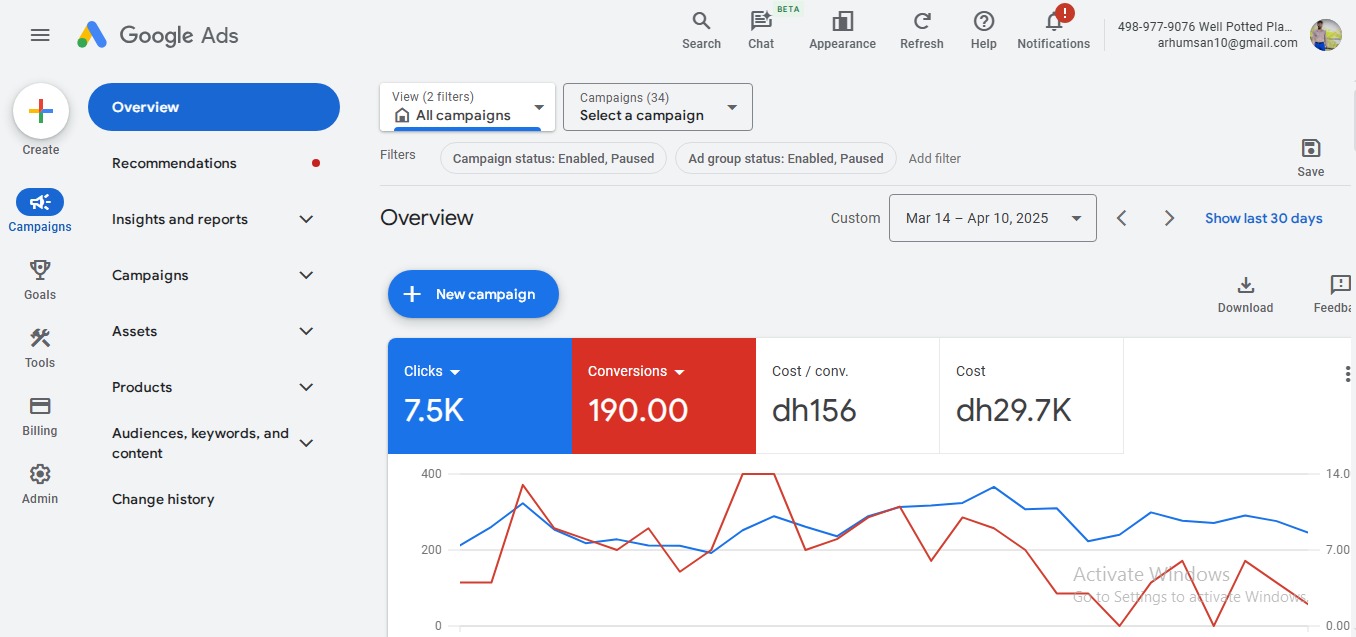Viewport: 1356px width, 637px height.
Task: Click the New campaign button
Action: [473, 294]
